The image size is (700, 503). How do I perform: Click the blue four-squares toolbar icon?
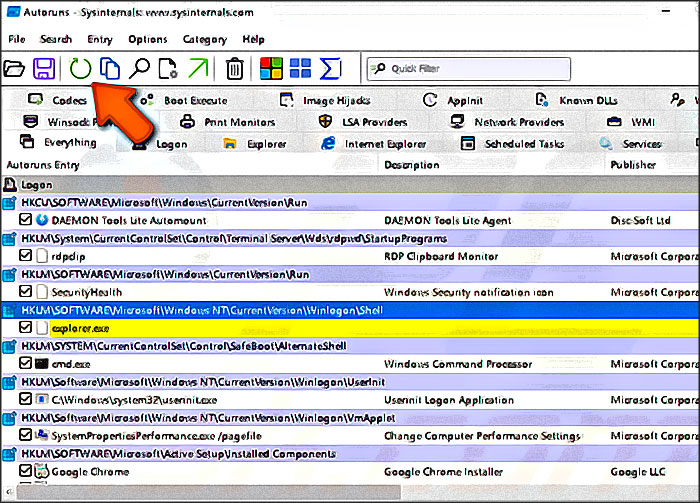tap(300, 69)
